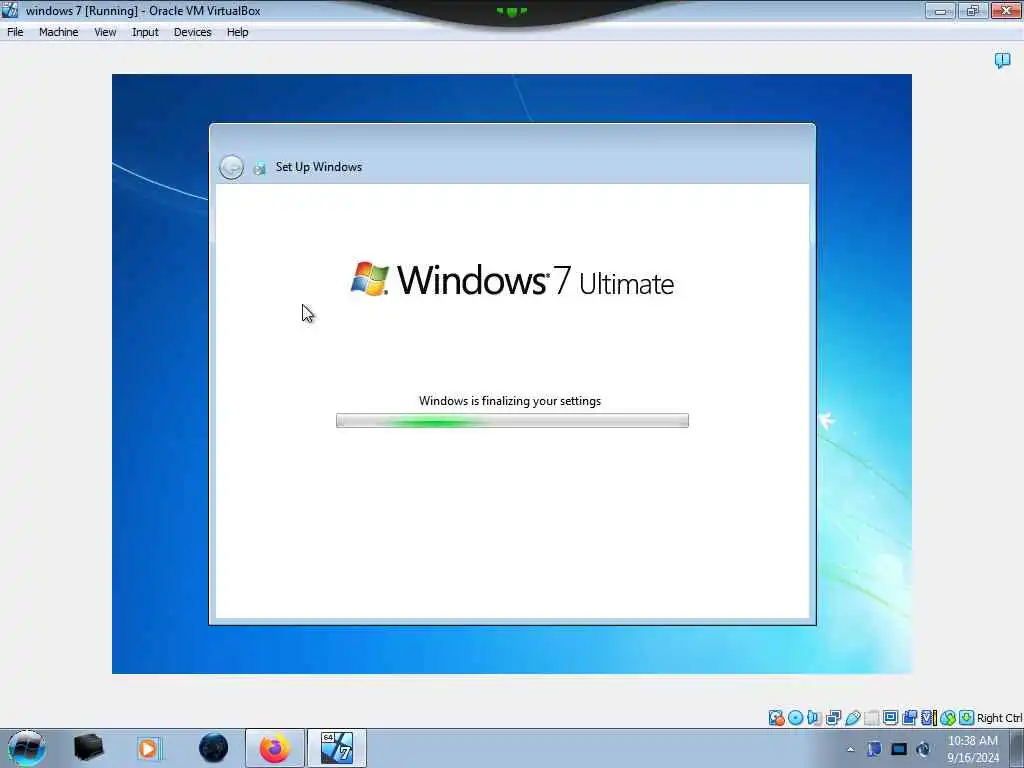This screenshot has height=768, width=1024.
Task: Click the USB devices status icon
Action: (x=852, y=718)
